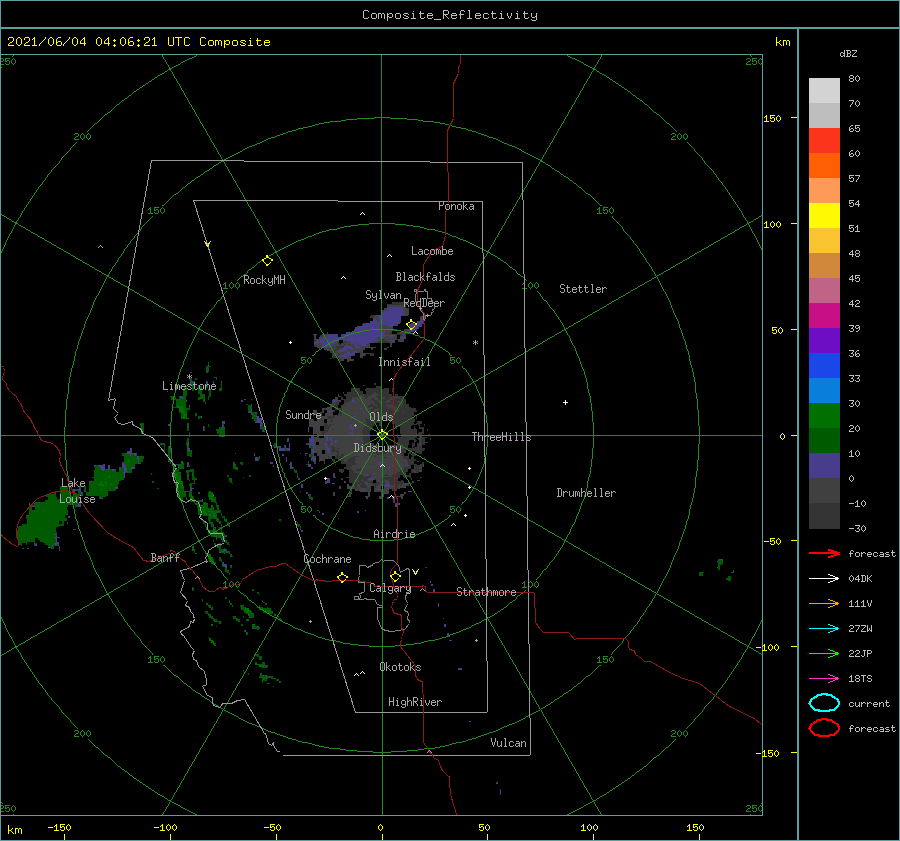This screenshot has height=841, width=900.
Task: Click the Cochrane town label
Action: coord(327,559)
